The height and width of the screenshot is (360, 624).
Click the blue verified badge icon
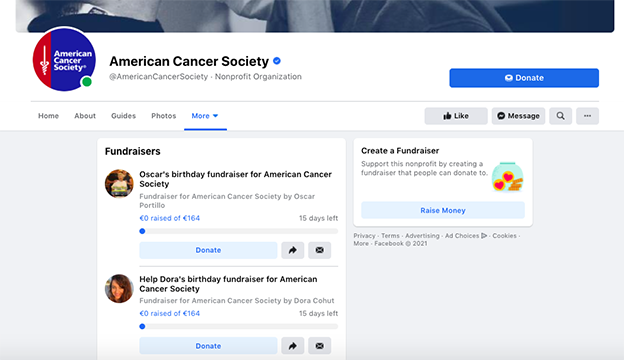click(x=277, y=61)
